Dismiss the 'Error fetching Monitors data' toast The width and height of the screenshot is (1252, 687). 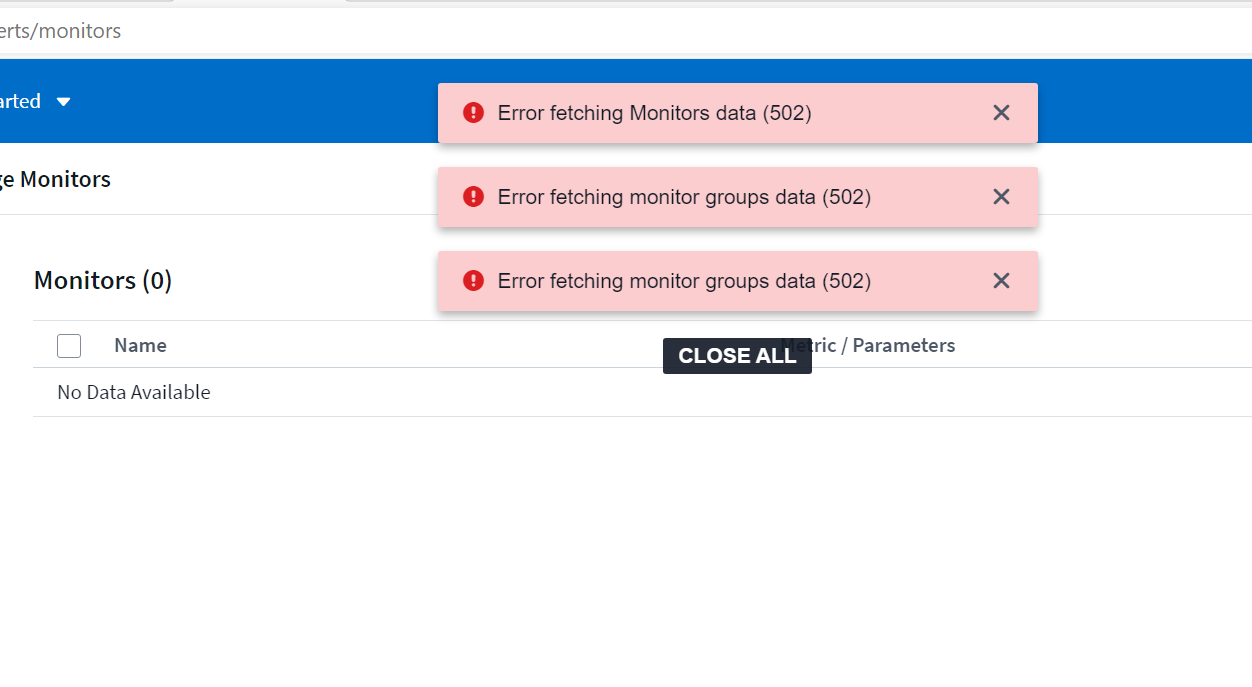1001,113
